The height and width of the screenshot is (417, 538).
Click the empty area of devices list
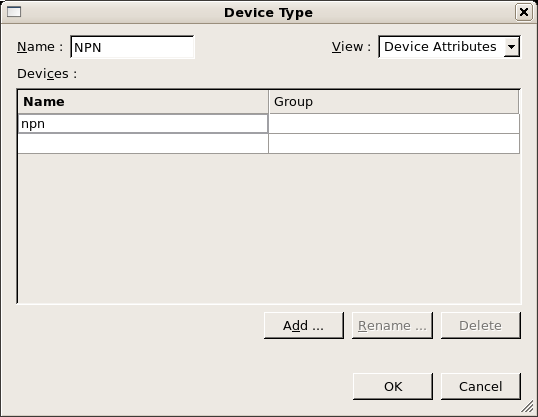point(269,228)
